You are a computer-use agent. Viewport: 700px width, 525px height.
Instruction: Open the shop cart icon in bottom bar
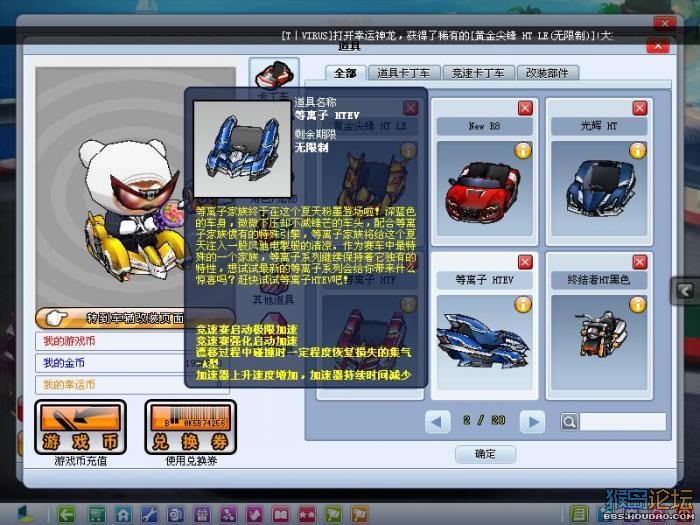tap(97, 514)
